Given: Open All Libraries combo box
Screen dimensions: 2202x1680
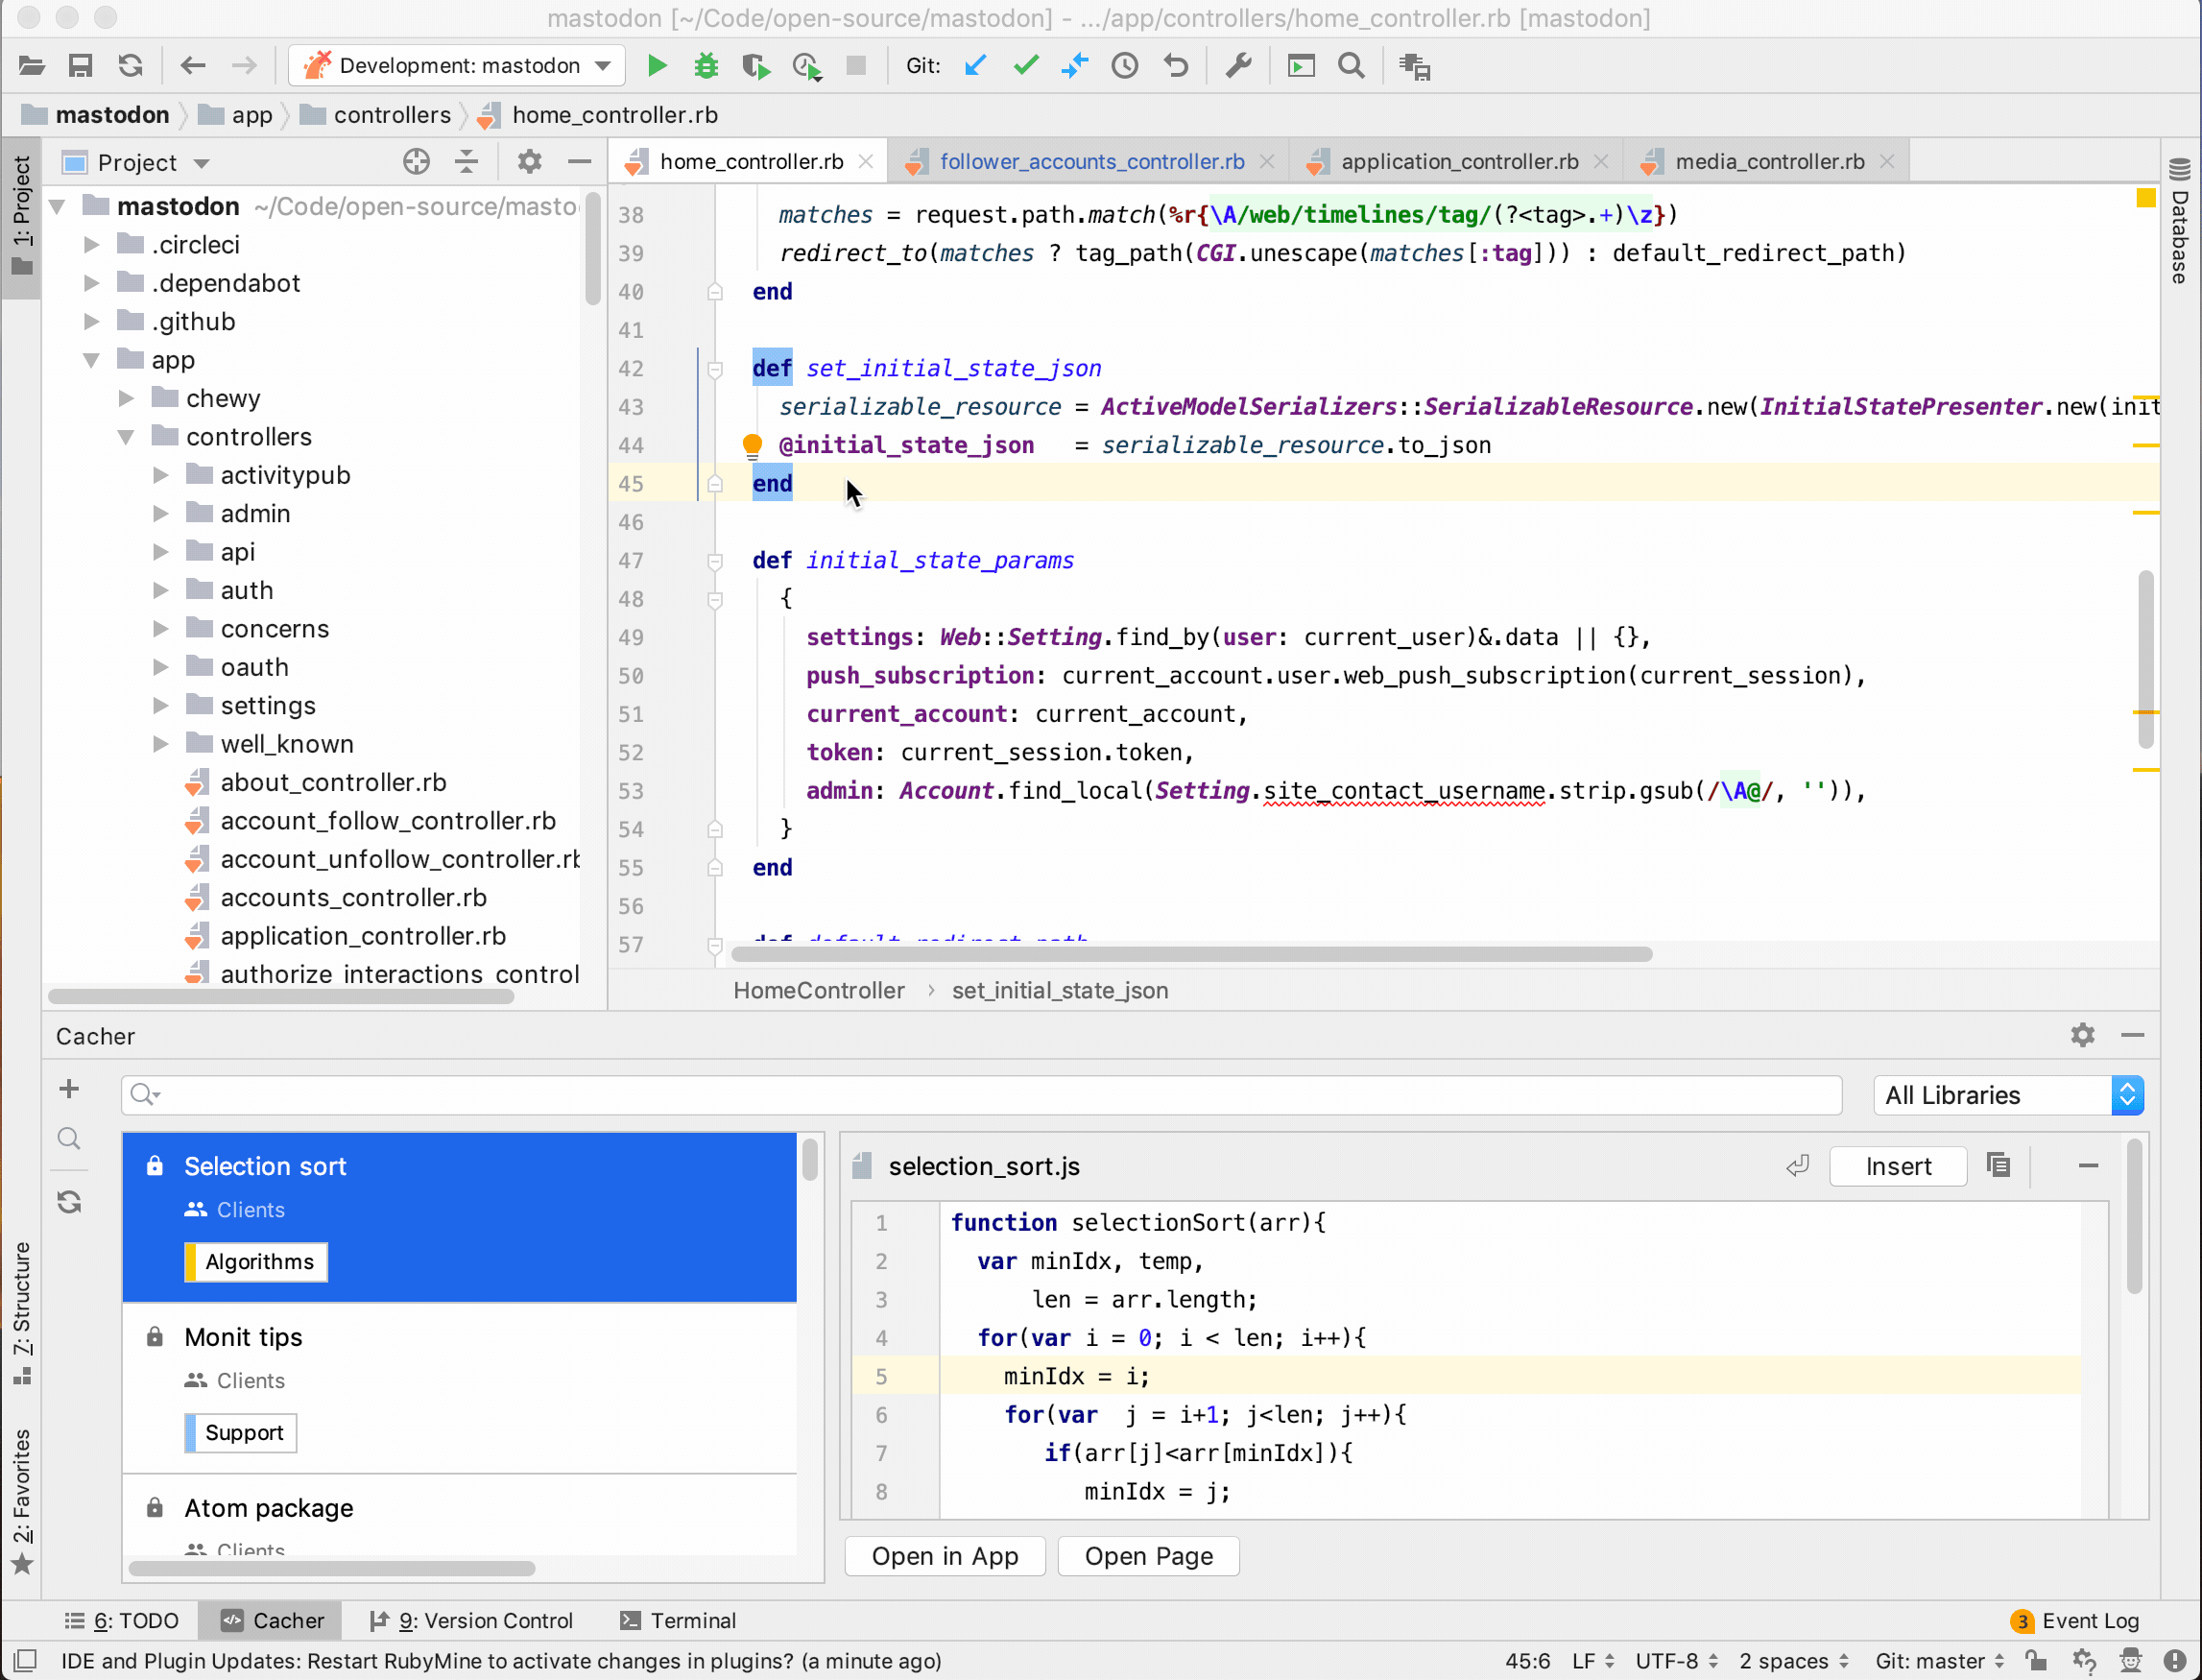Looking at the screenshot, I should [2010, 1095].
